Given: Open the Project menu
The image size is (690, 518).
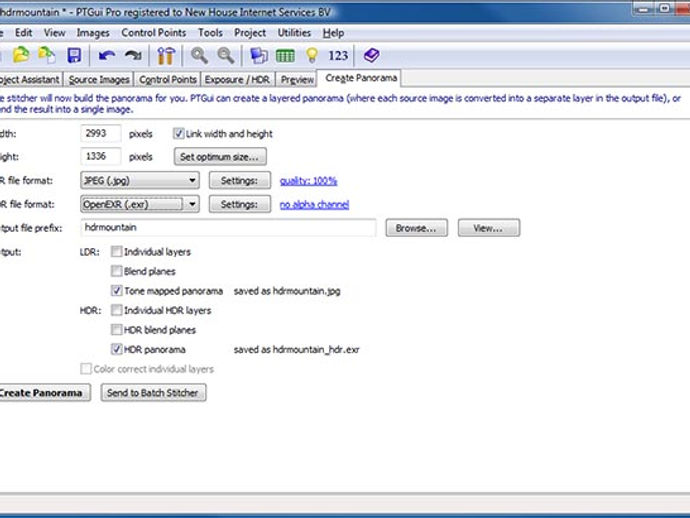Looking at the screenshot, I should (250, 33).
